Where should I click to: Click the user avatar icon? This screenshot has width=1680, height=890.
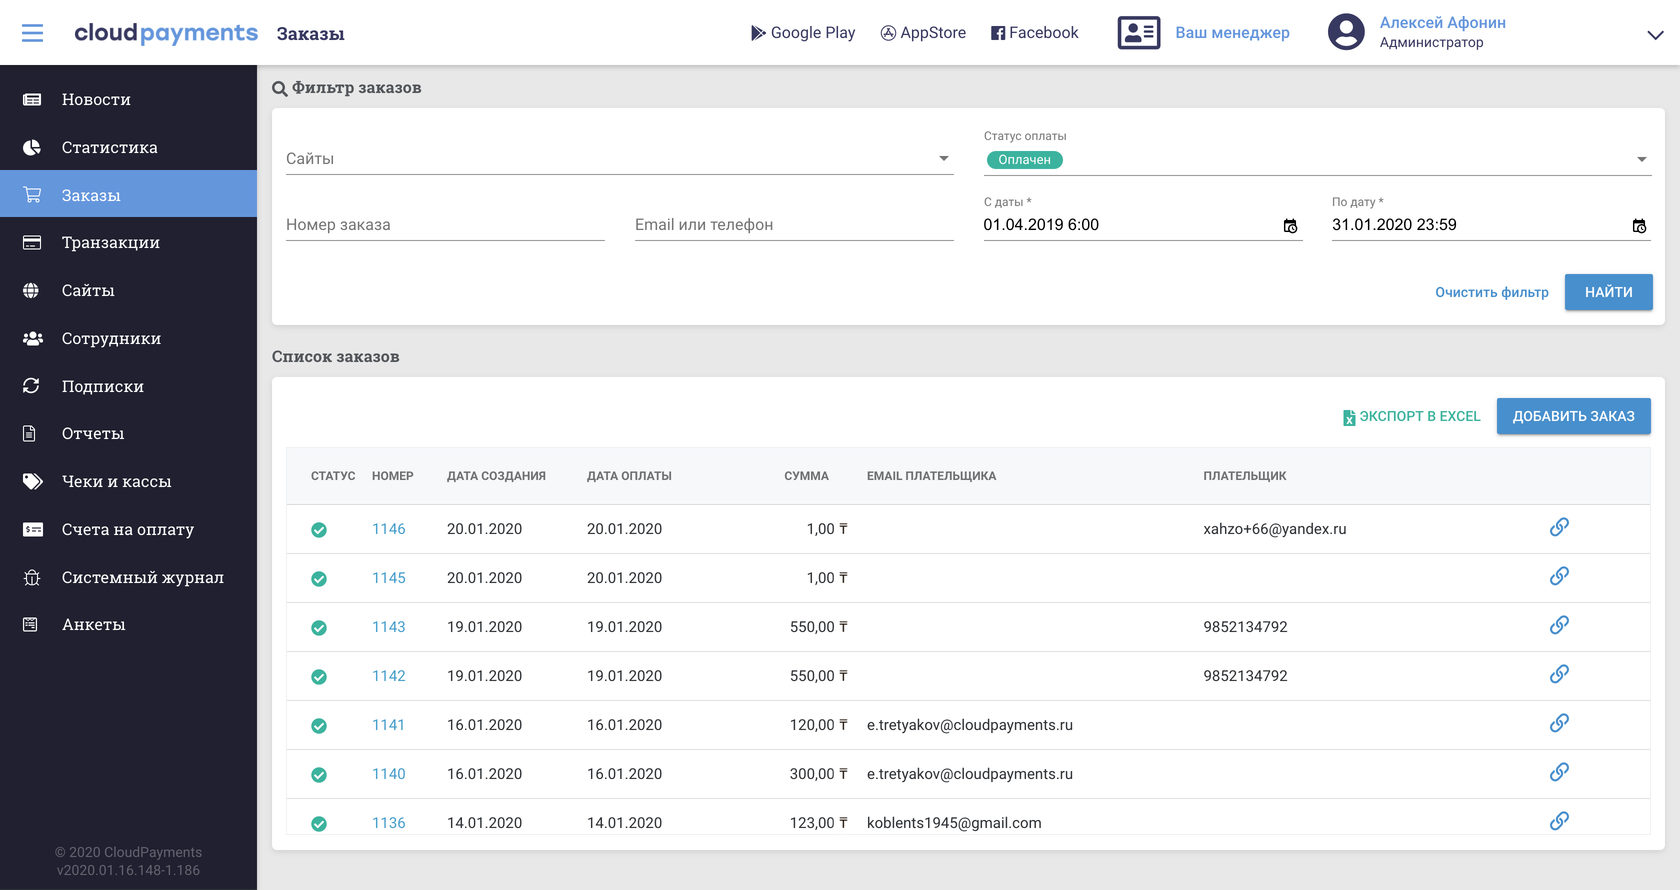[1345, 32]
